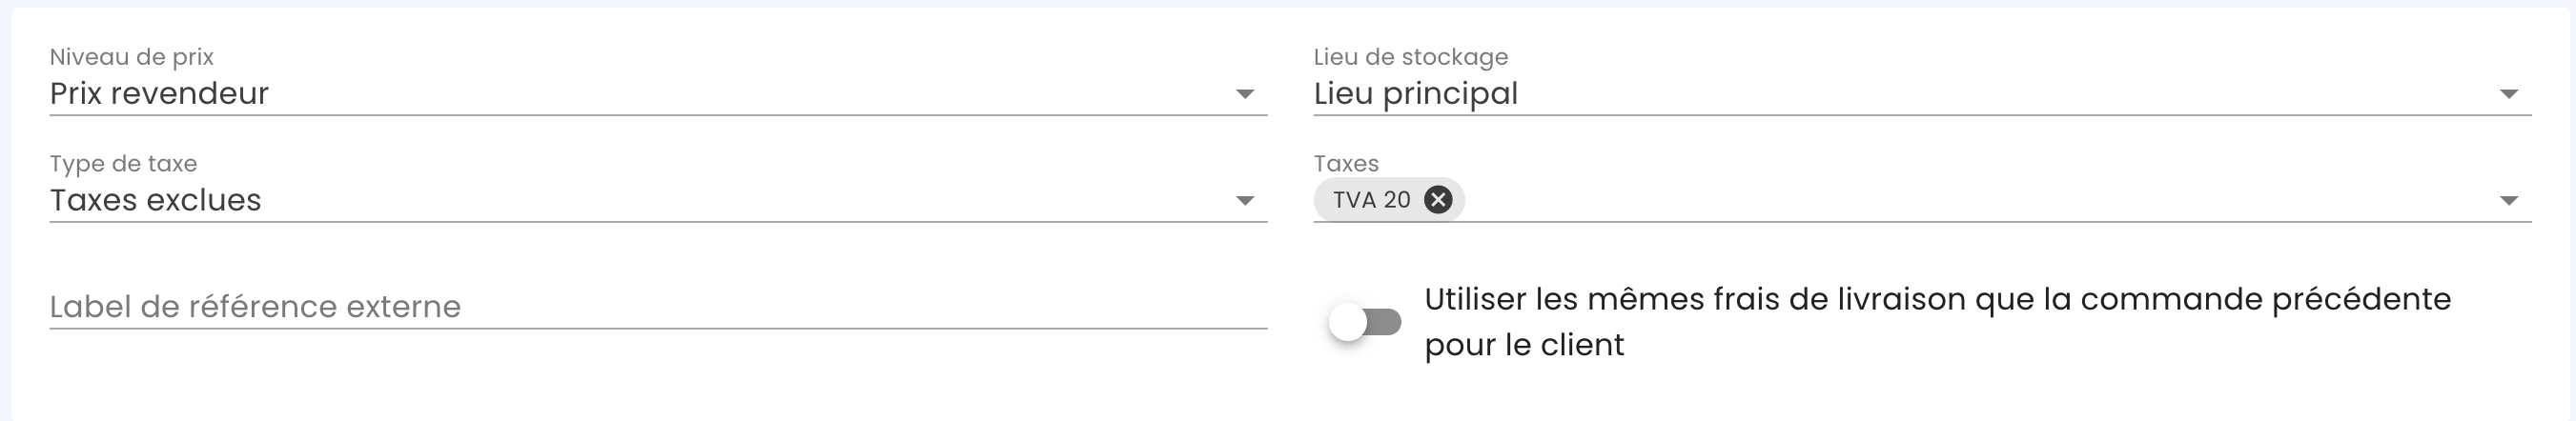This screenshot has height=421, width=2576.
Task: Click the 'pour le client' text line
Action: click(1524, 345)
